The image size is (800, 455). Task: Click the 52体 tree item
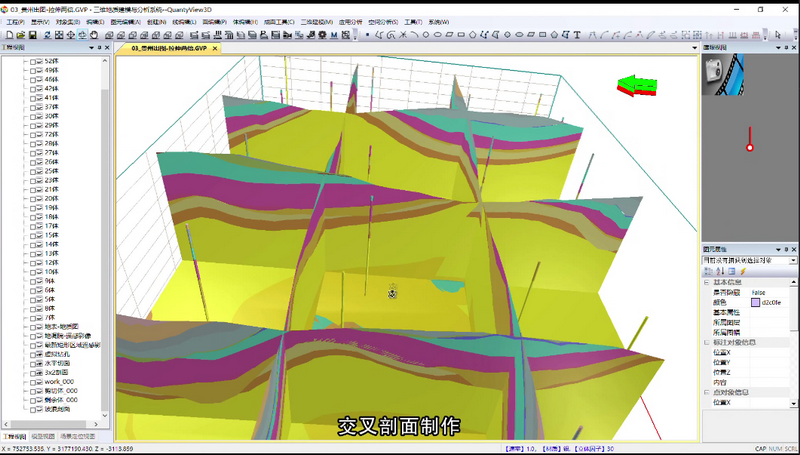pos(51,61)
